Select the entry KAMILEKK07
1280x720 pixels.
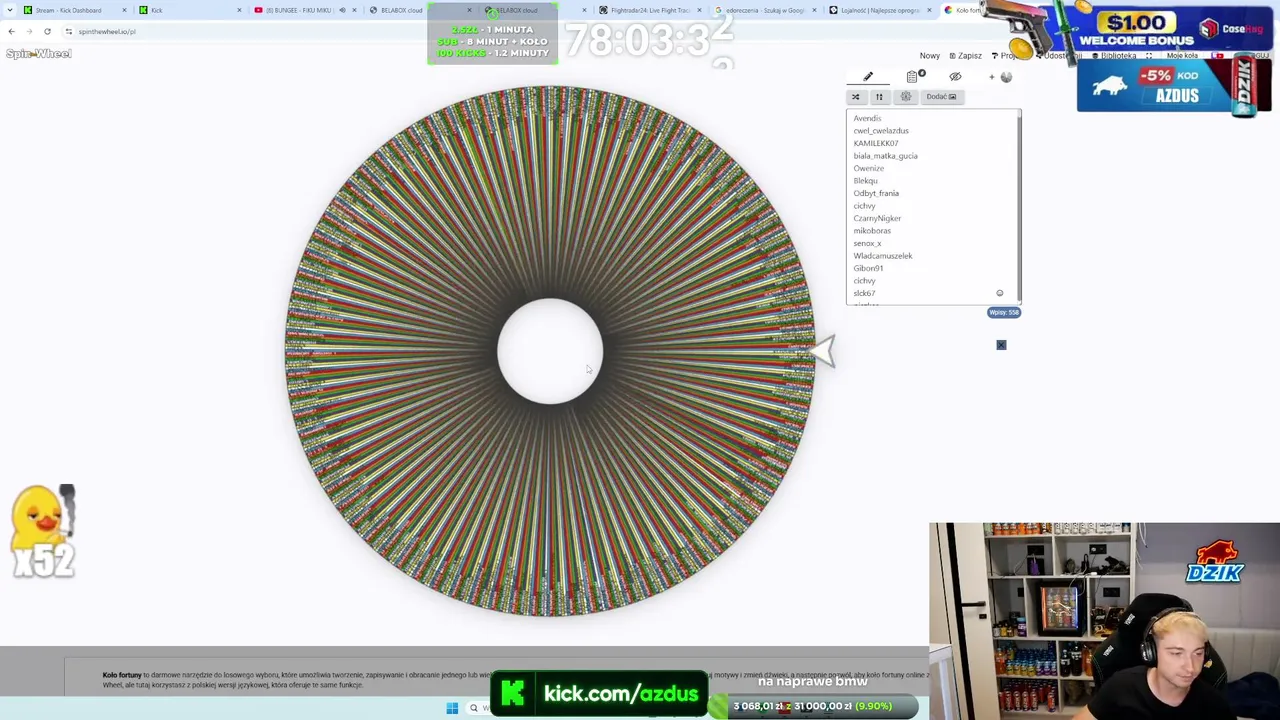876,143
